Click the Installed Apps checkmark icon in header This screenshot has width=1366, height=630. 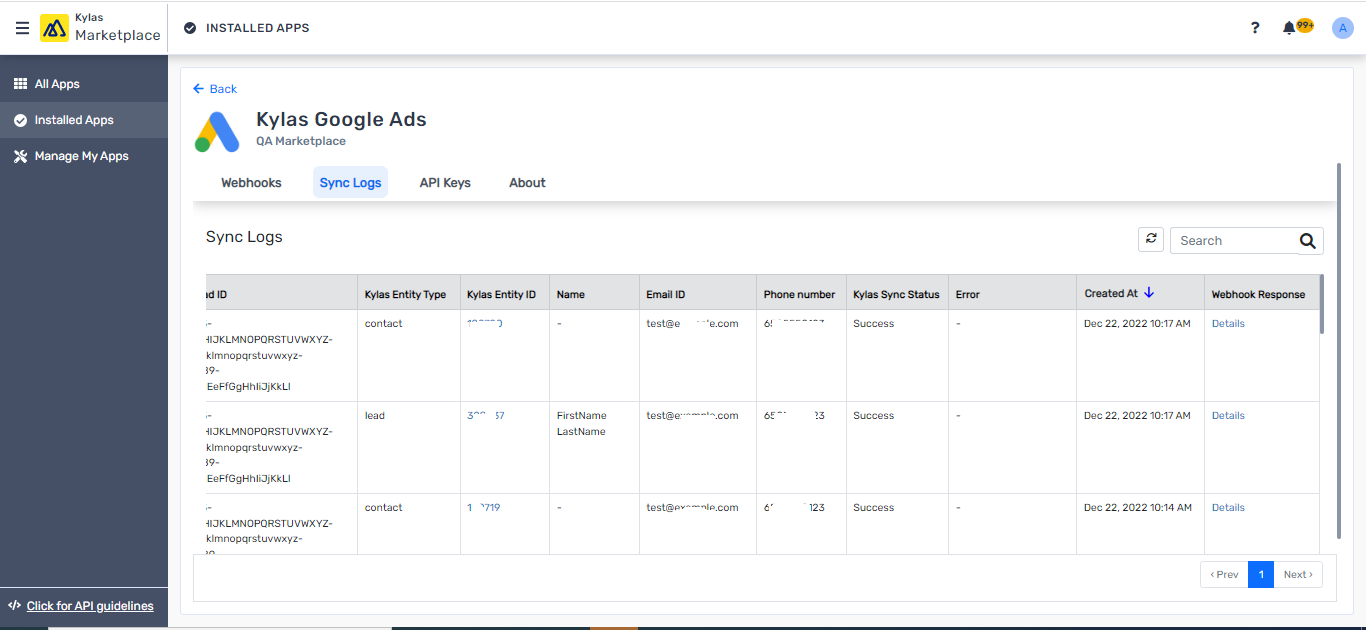coord(190,28)
